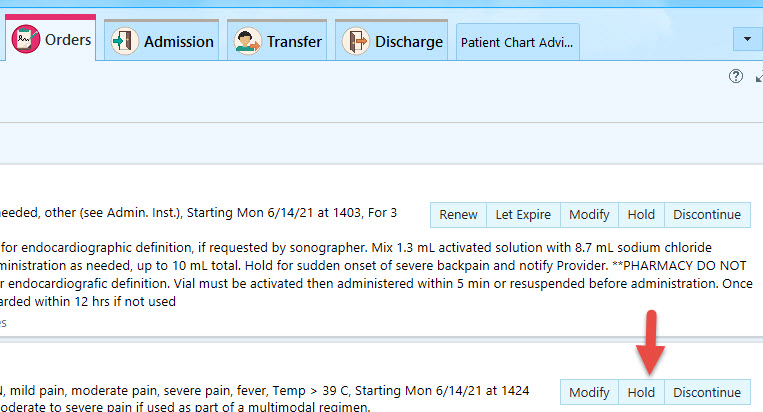This screenshot has width=763, height=412.
Task: Discontinue the order starting at 1424
Action: [707, 392]
